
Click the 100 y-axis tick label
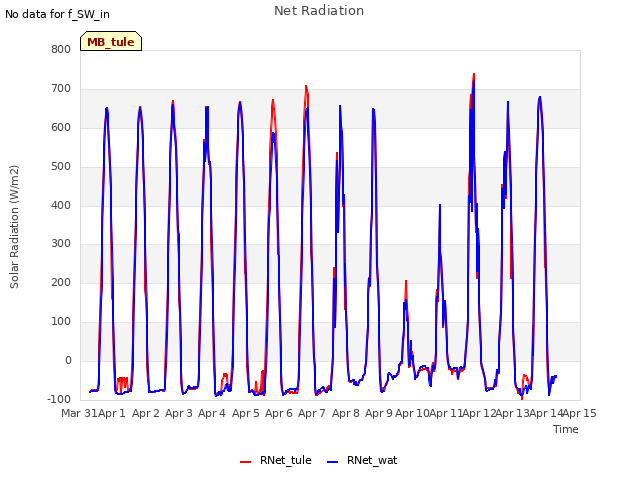(61, 322)
